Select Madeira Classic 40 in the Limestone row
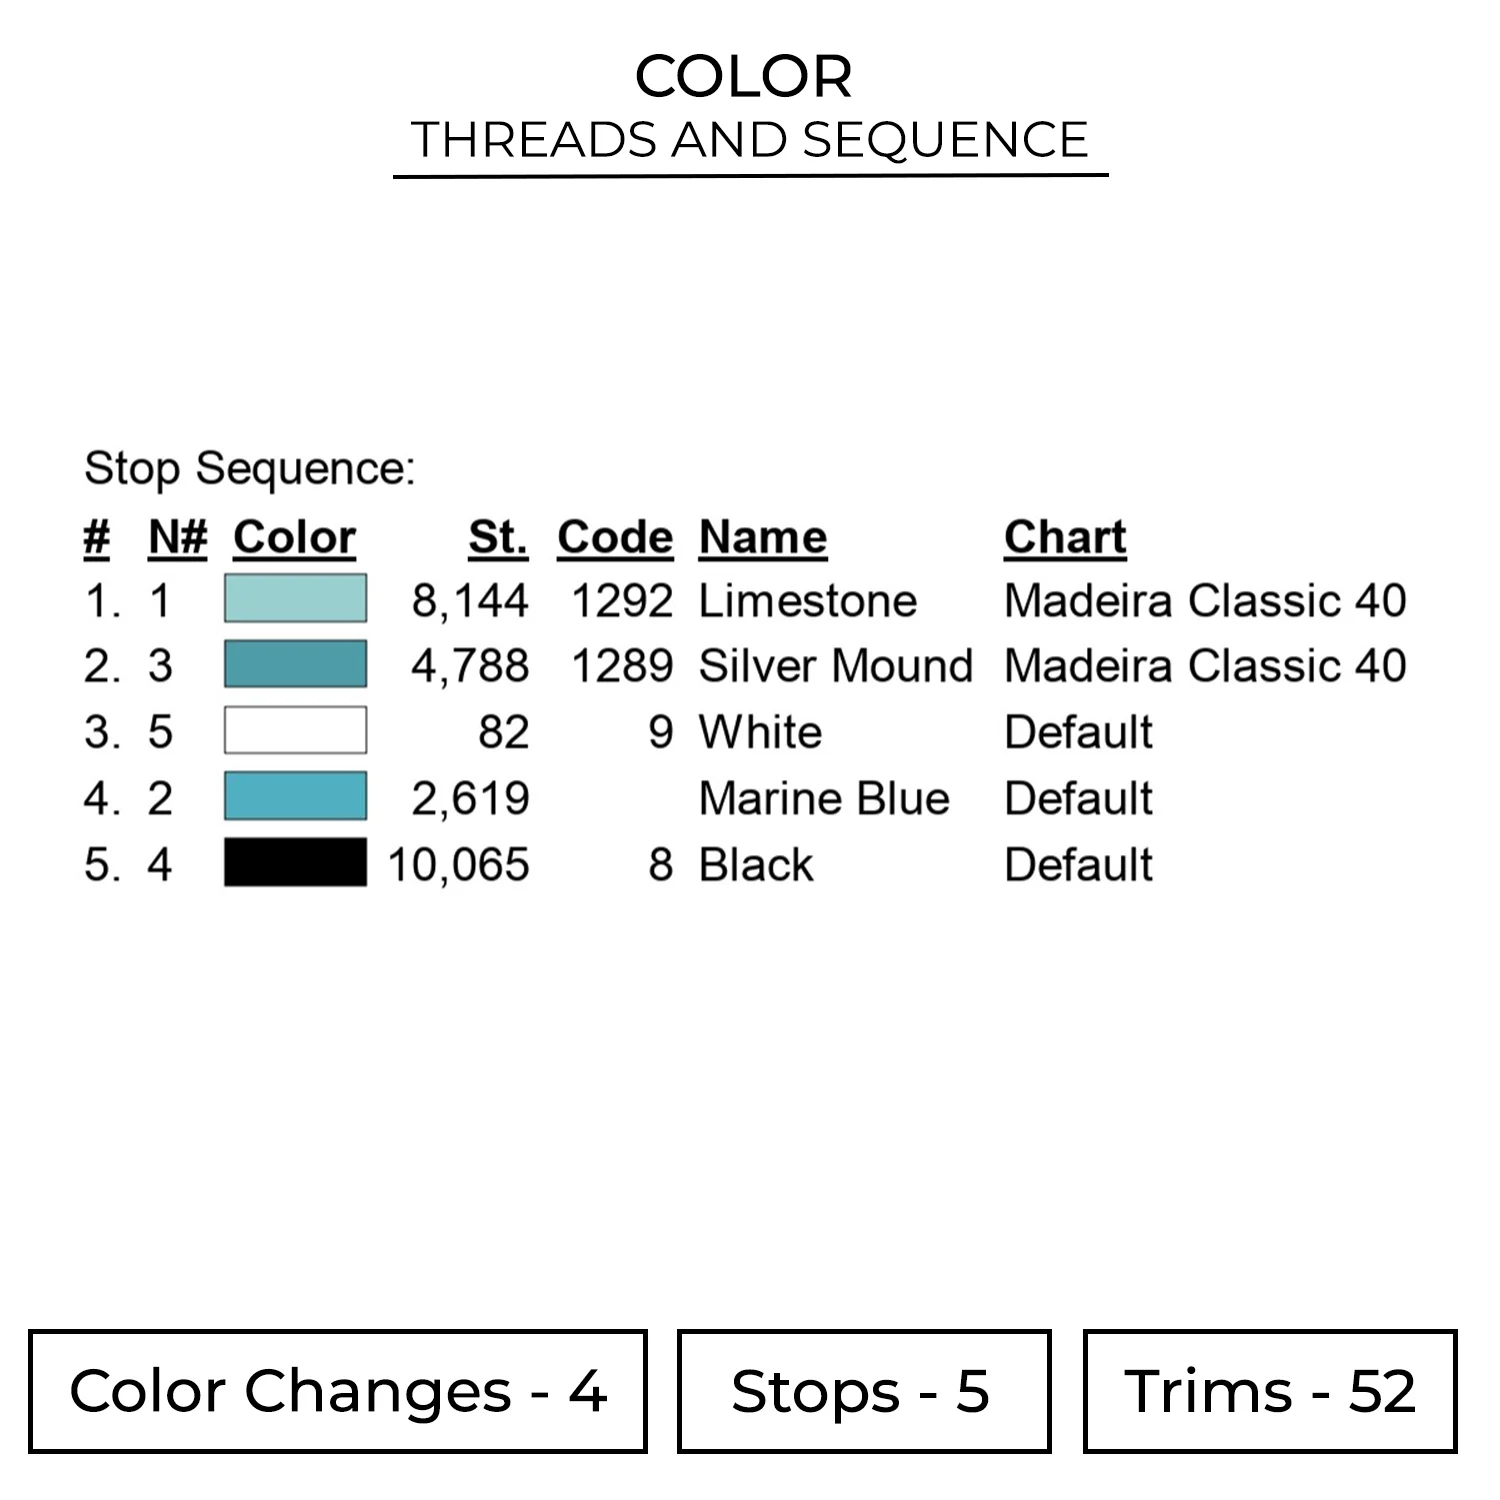 1205,601
